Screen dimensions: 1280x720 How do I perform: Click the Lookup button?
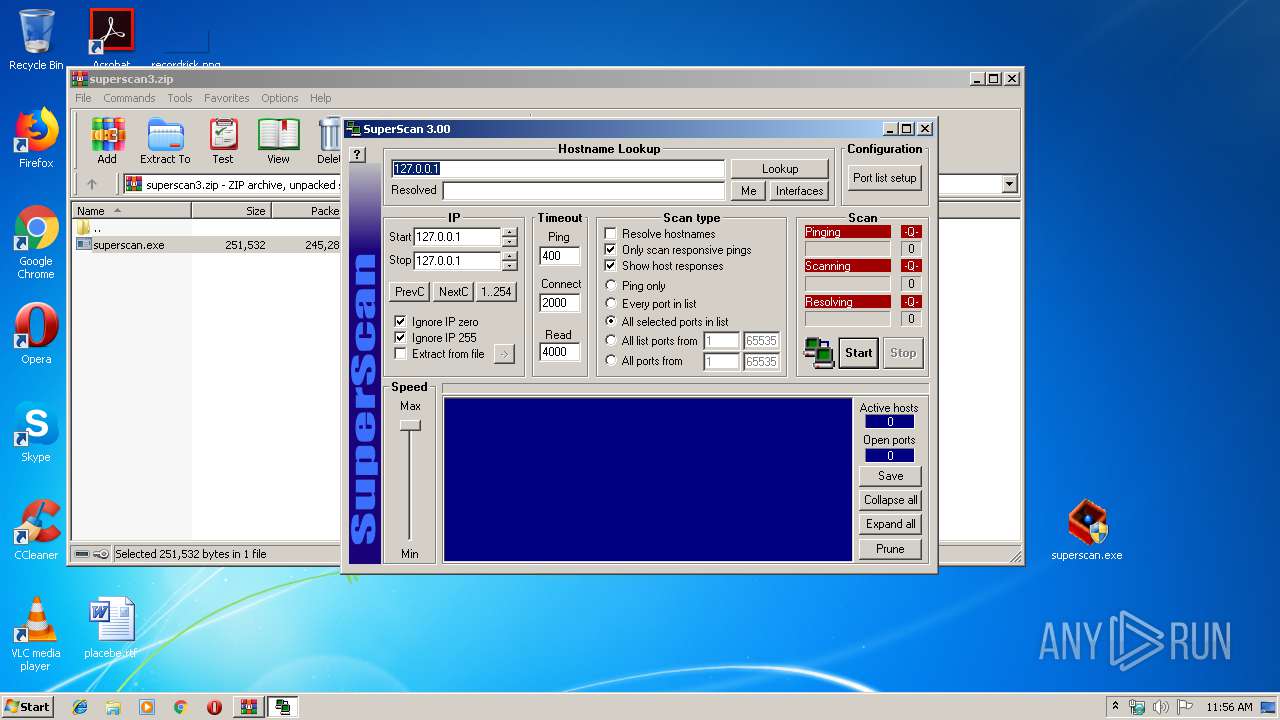[780, 169]
